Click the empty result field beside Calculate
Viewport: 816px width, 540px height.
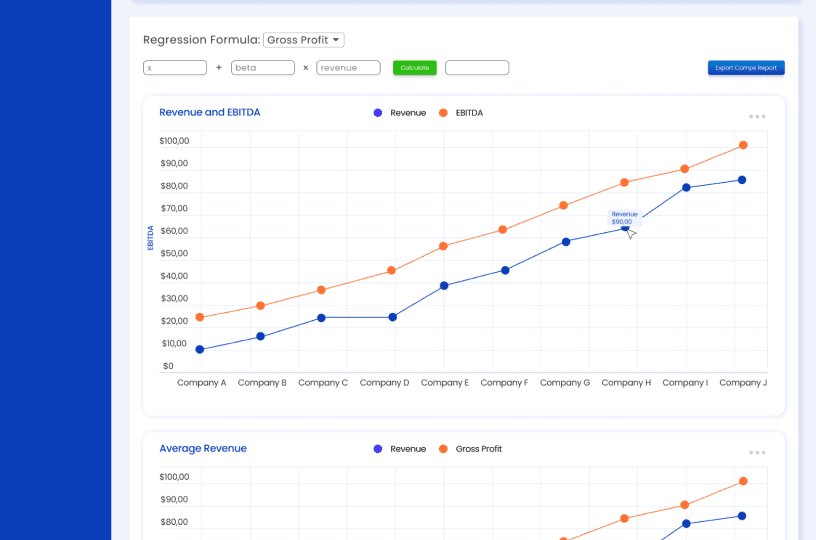477,68
